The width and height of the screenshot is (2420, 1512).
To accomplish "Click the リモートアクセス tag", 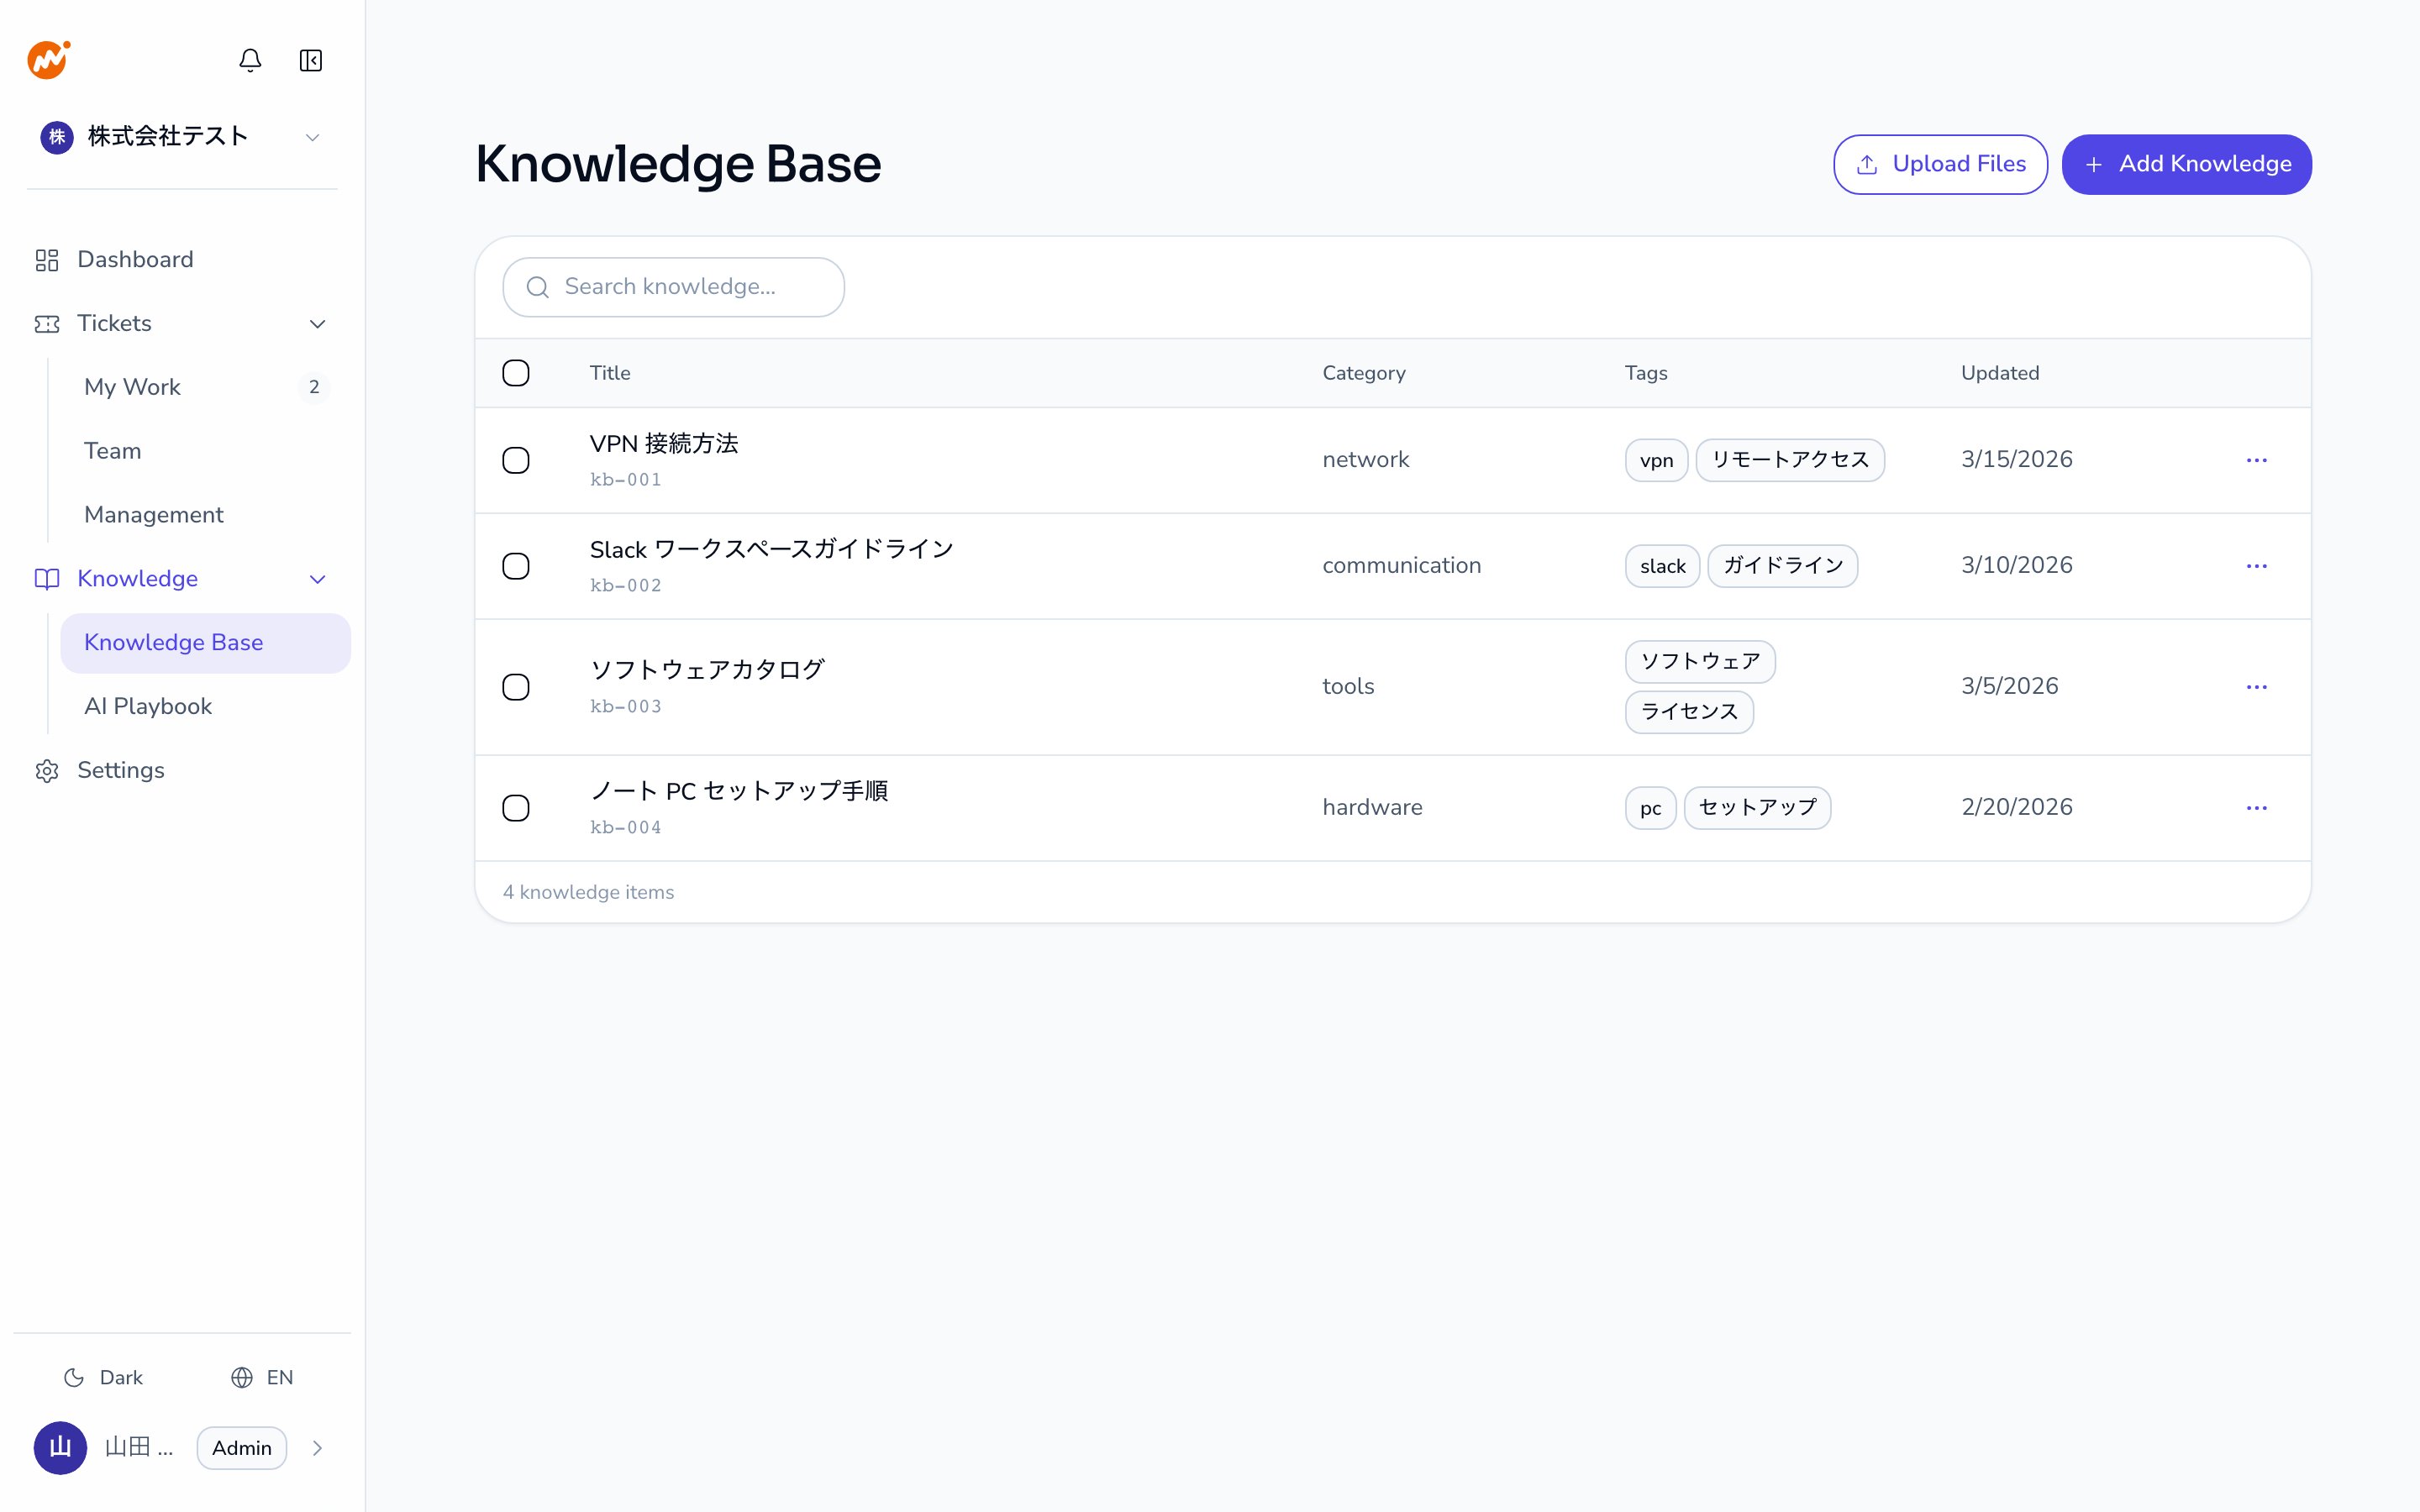I will tap(1790, 460).
